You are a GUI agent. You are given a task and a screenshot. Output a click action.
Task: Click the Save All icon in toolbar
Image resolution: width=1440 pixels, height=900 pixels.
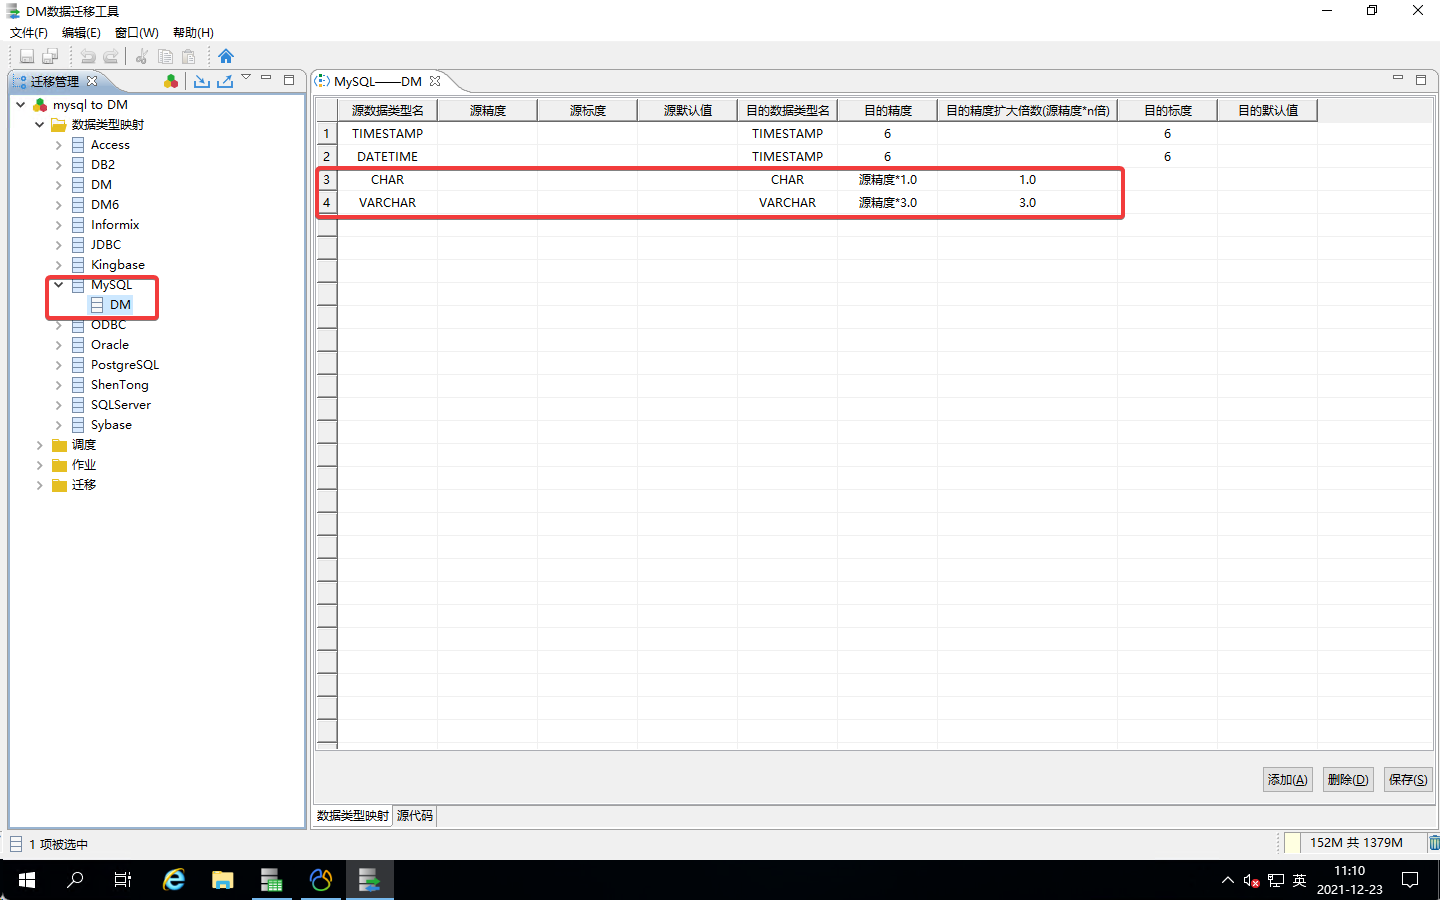(50, 56)
